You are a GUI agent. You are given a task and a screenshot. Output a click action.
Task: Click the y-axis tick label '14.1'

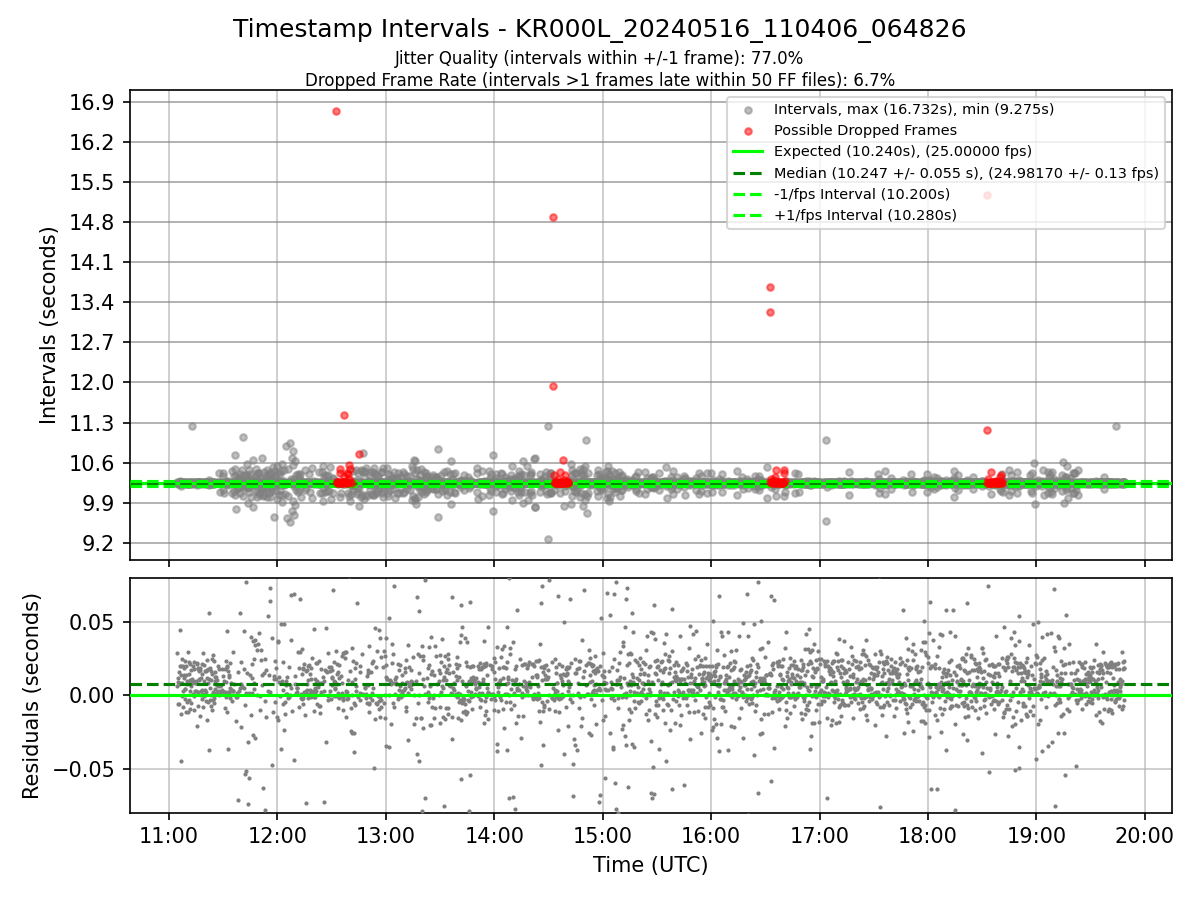(x=94, y=262)
